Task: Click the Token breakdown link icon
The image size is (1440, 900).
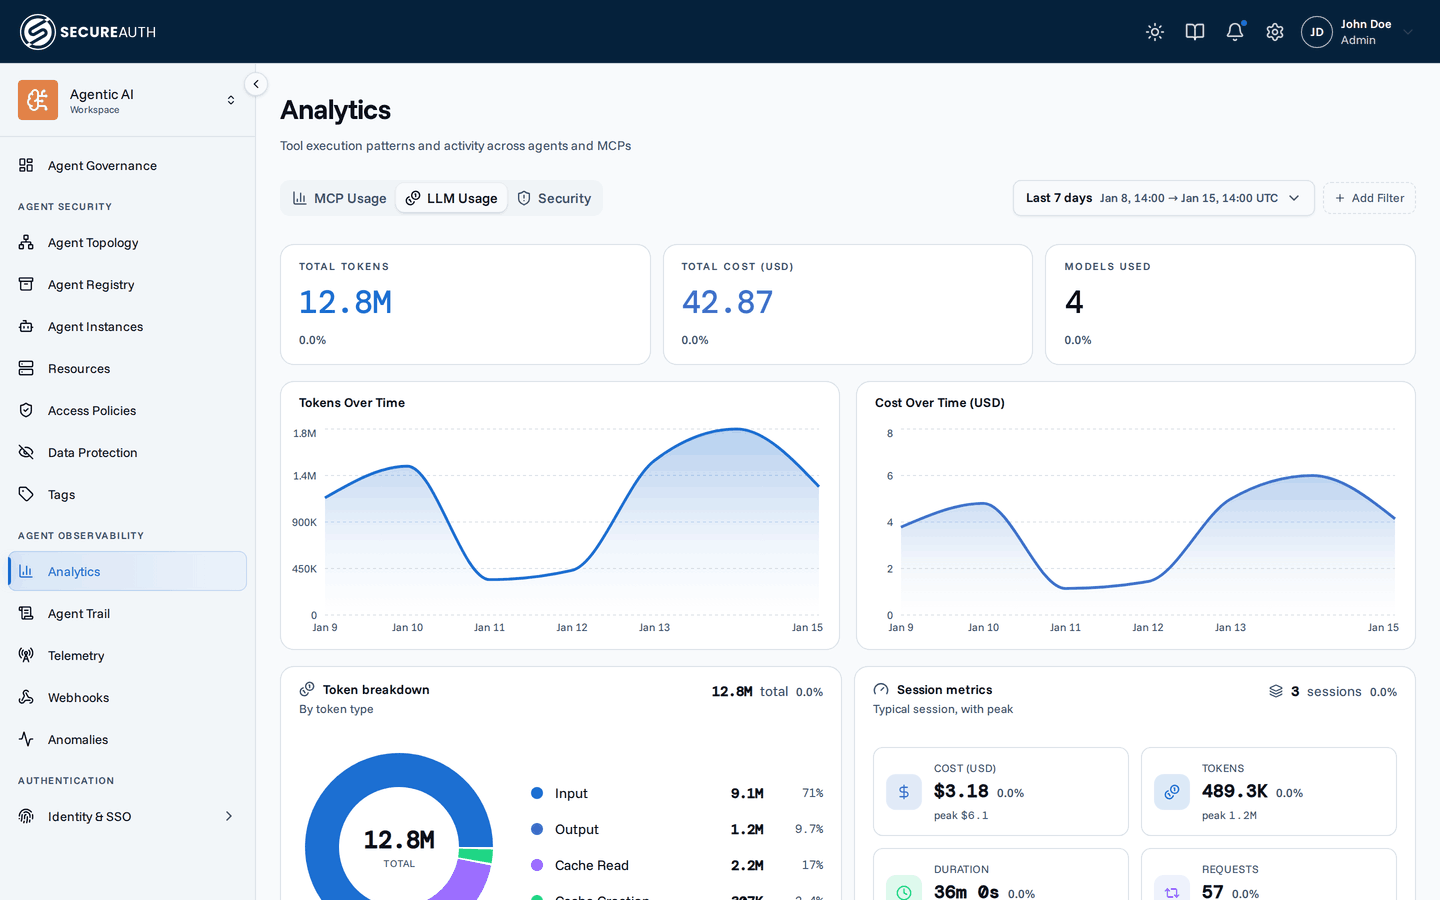Action: (x=307, y=689)
